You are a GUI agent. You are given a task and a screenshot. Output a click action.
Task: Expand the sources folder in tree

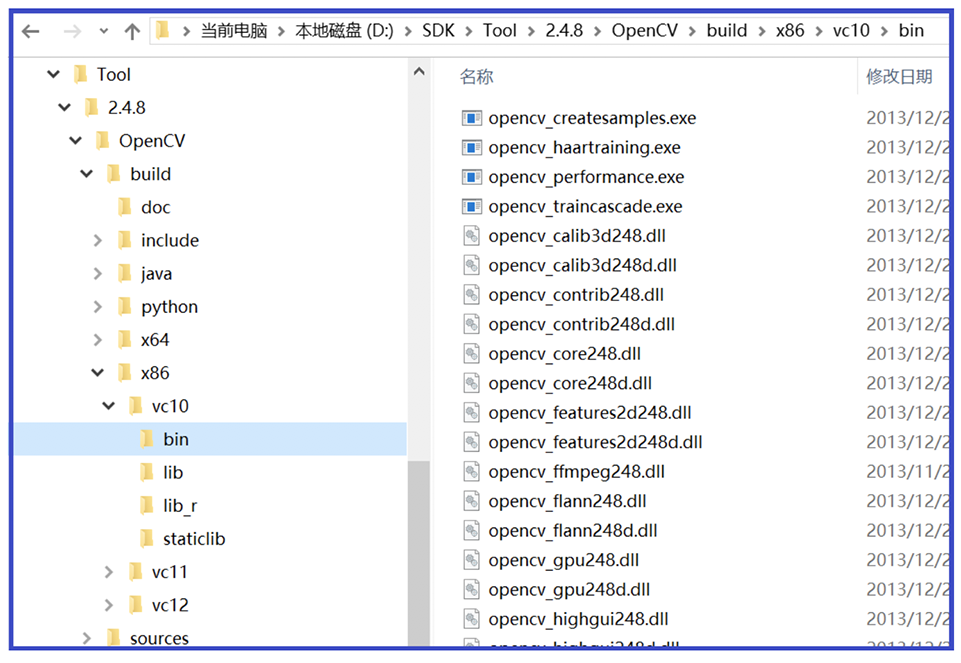pyautogui.click(x=87, y=638)
